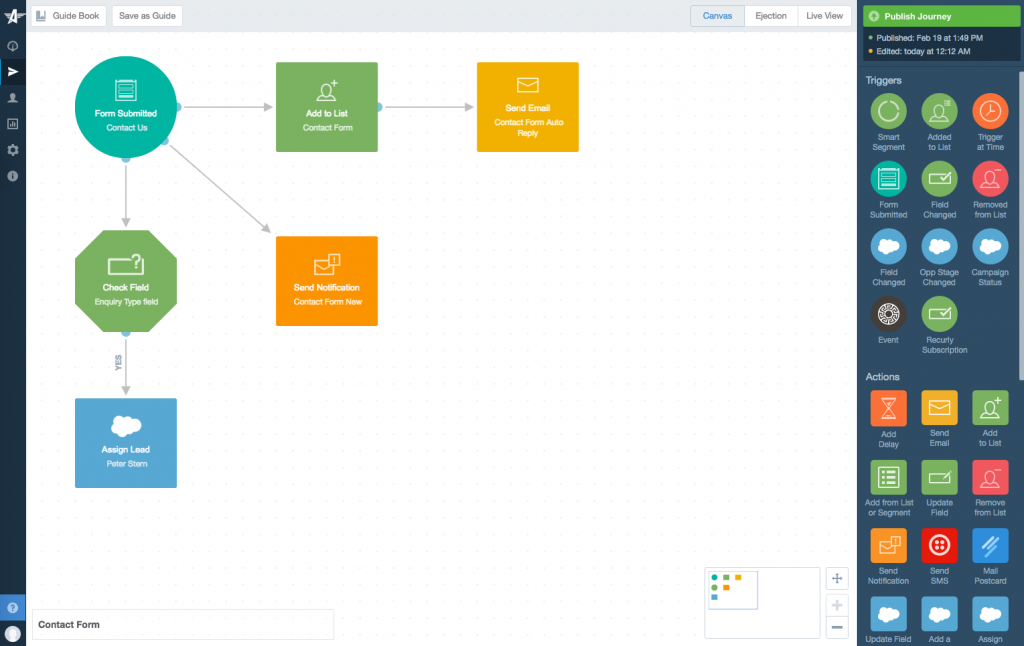Pick the Mail Postcard action icon
Screen dimensions: 1024x646
pyautogui.click(x=990, y=547)
